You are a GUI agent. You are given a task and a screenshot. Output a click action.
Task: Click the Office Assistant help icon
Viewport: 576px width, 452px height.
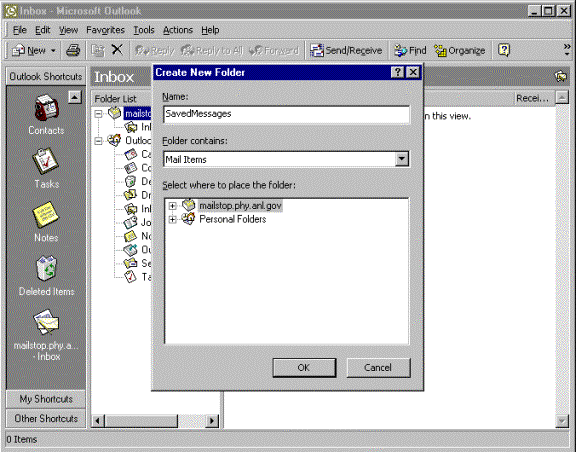504,50
